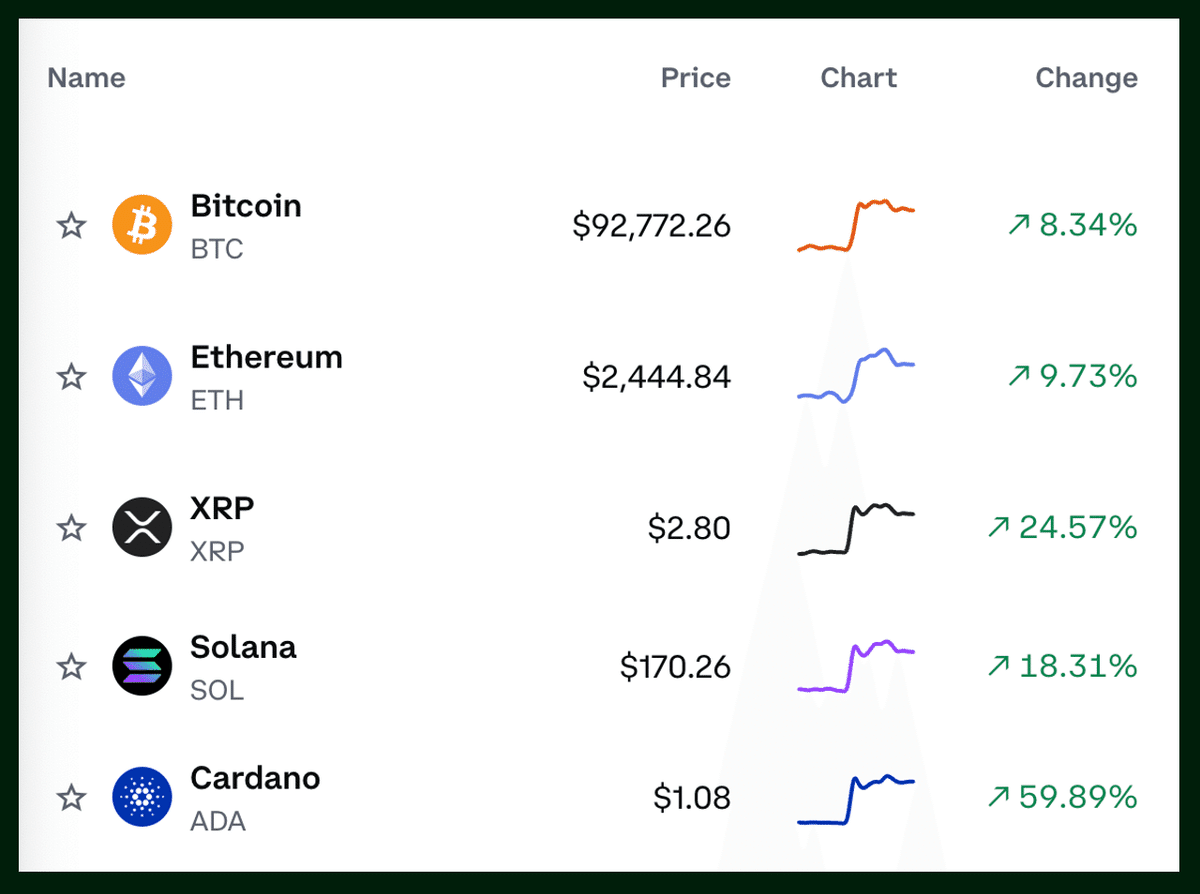Star Bitcoin as a favorite
The image size is (1200, 894).
pos(71,225)
